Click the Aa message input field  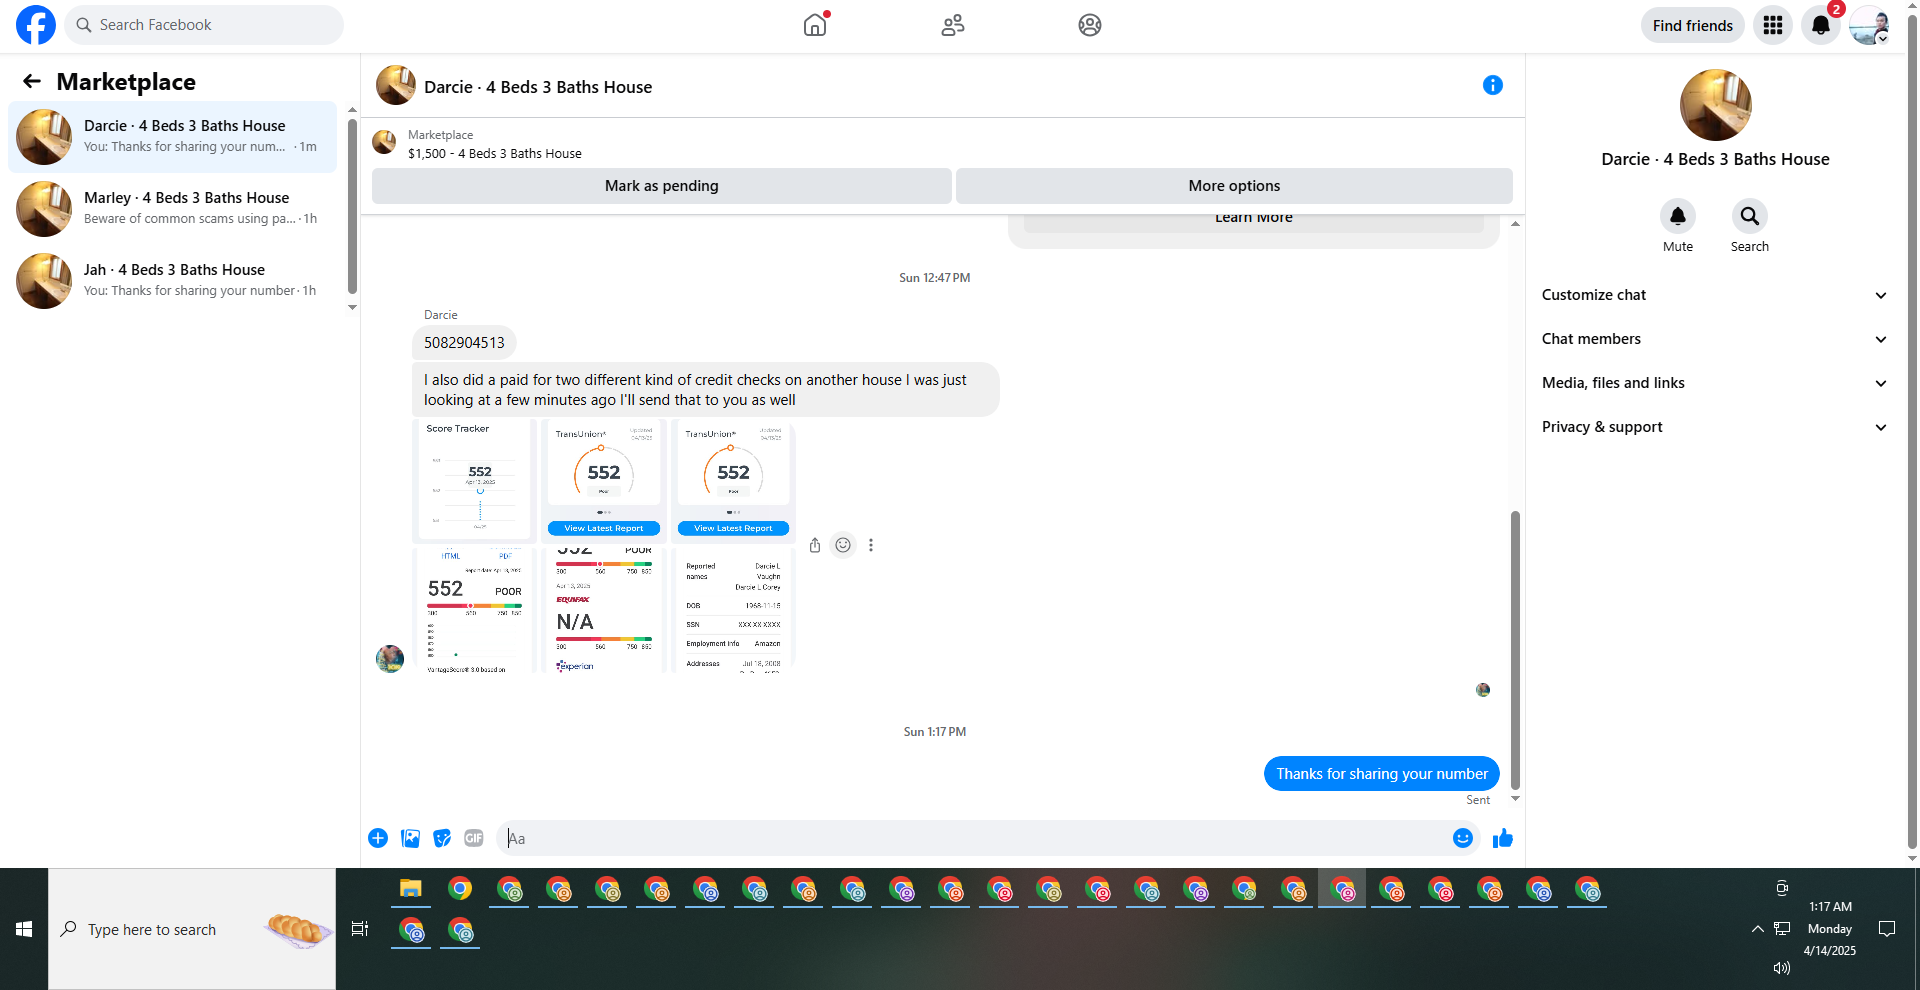975,838
